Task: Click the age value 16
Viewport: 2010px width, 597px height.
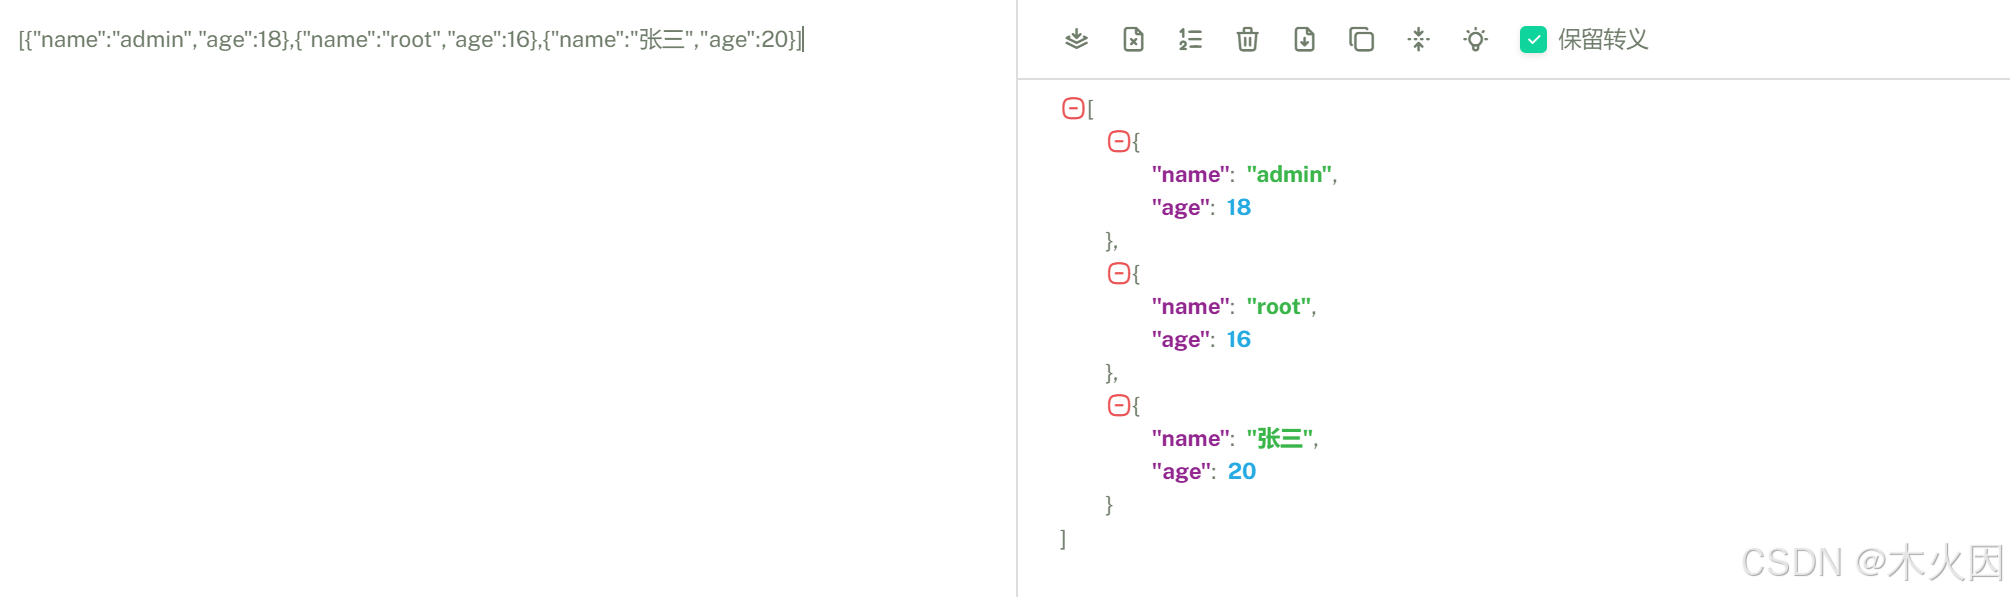Action: coord(1239,340)
